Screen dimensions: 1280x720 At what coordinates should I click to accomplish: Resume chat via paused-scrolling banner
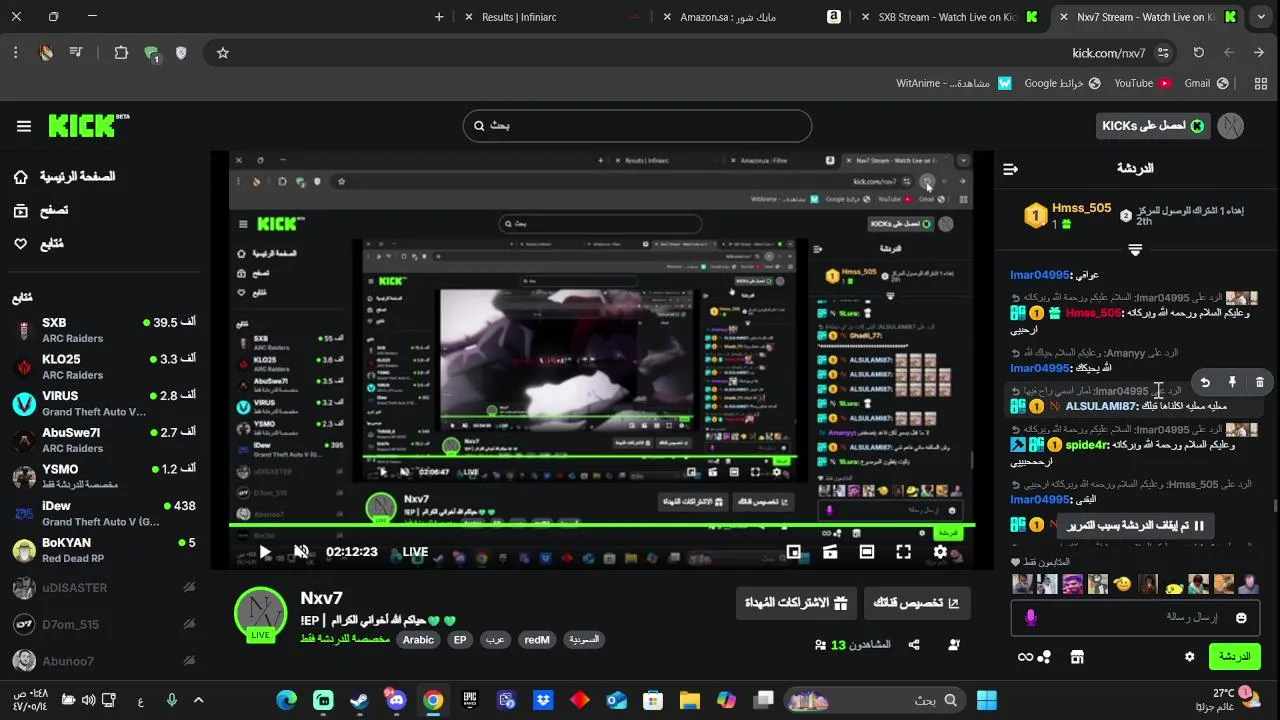point(1135,525)
